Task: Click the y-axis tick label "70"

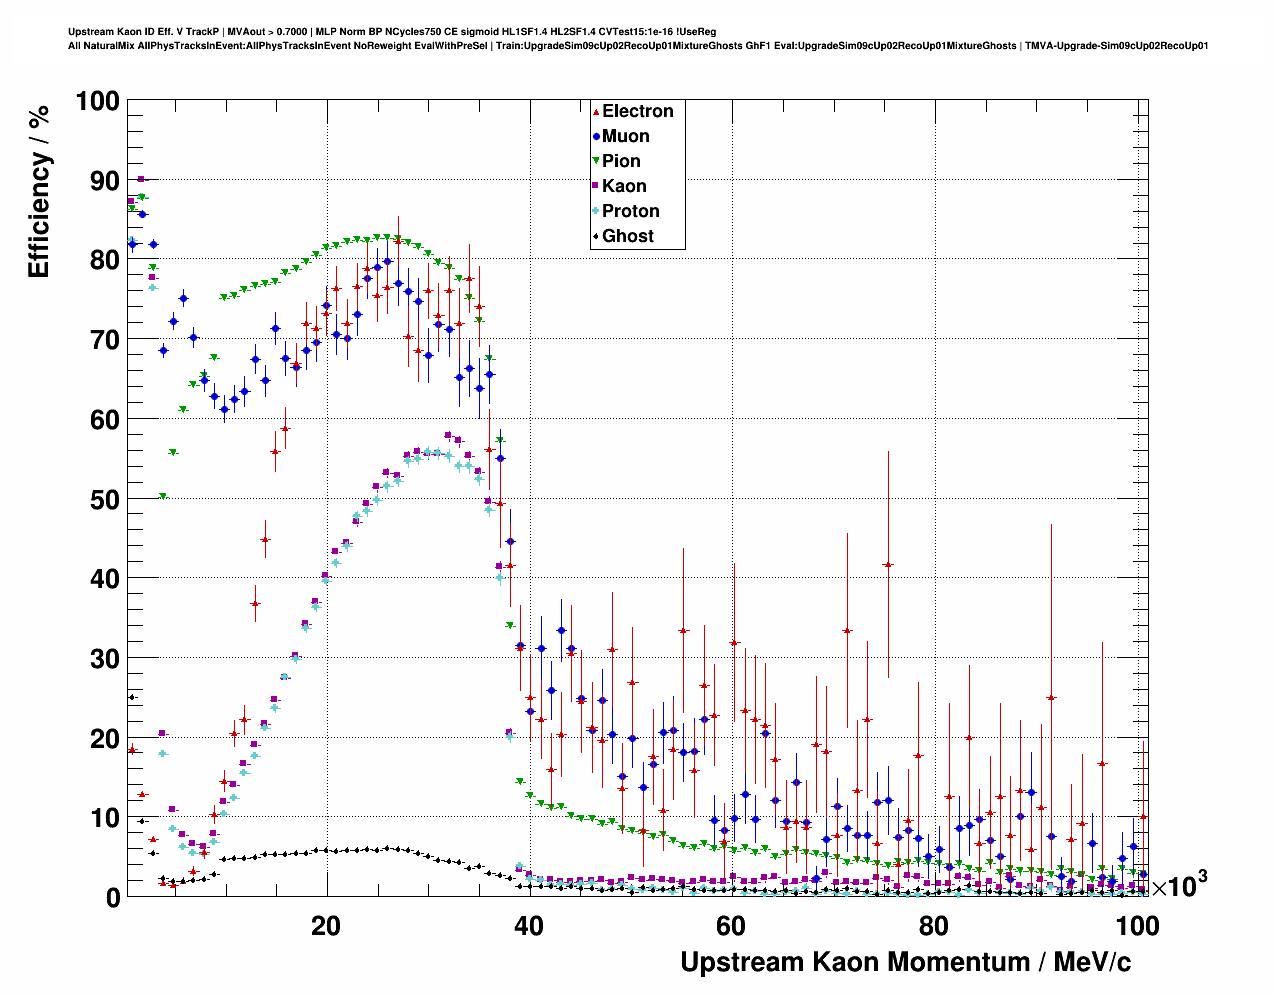Action: 105,340
